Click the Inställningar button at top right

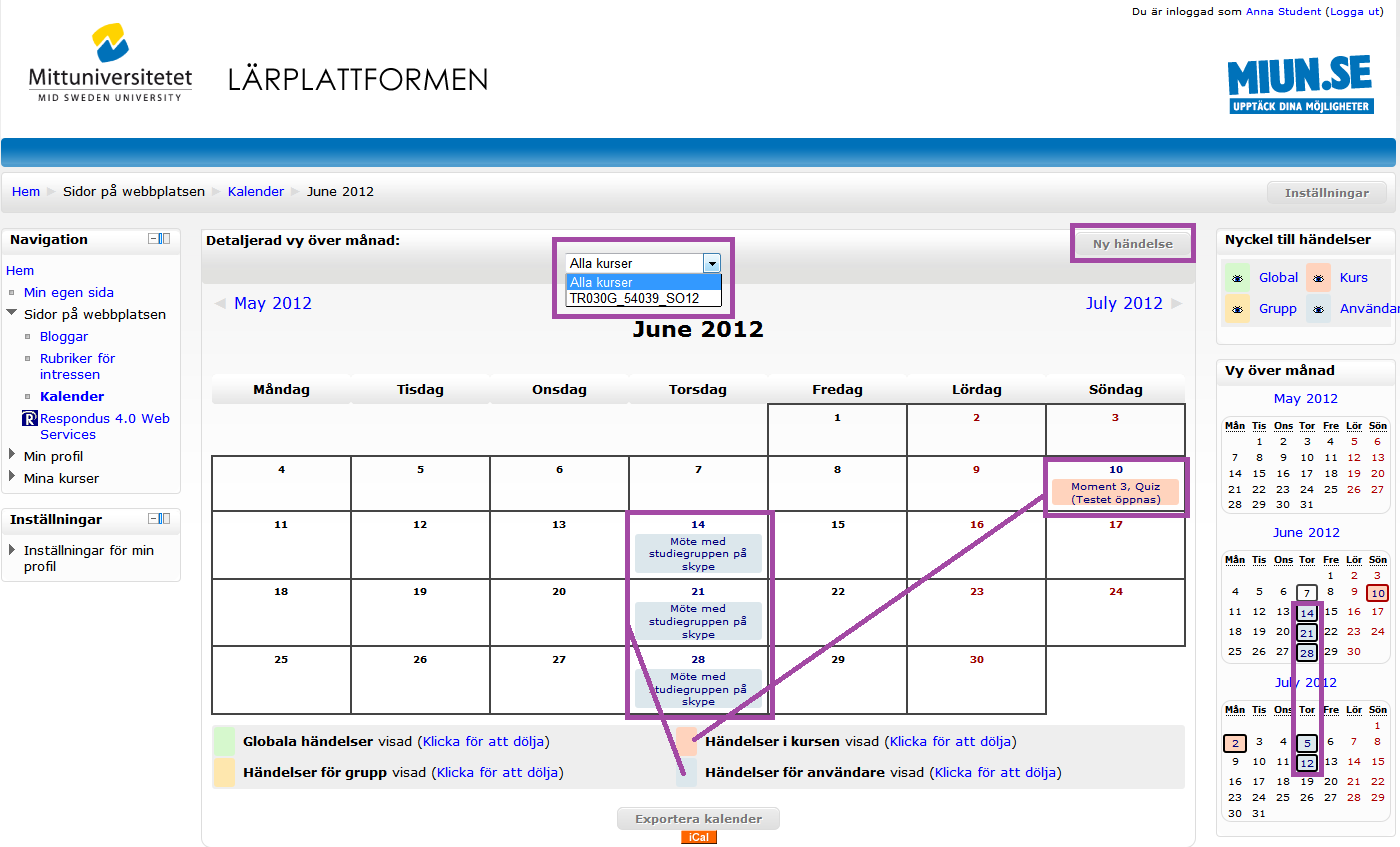pyautogui.click(x=1327, y=193)
